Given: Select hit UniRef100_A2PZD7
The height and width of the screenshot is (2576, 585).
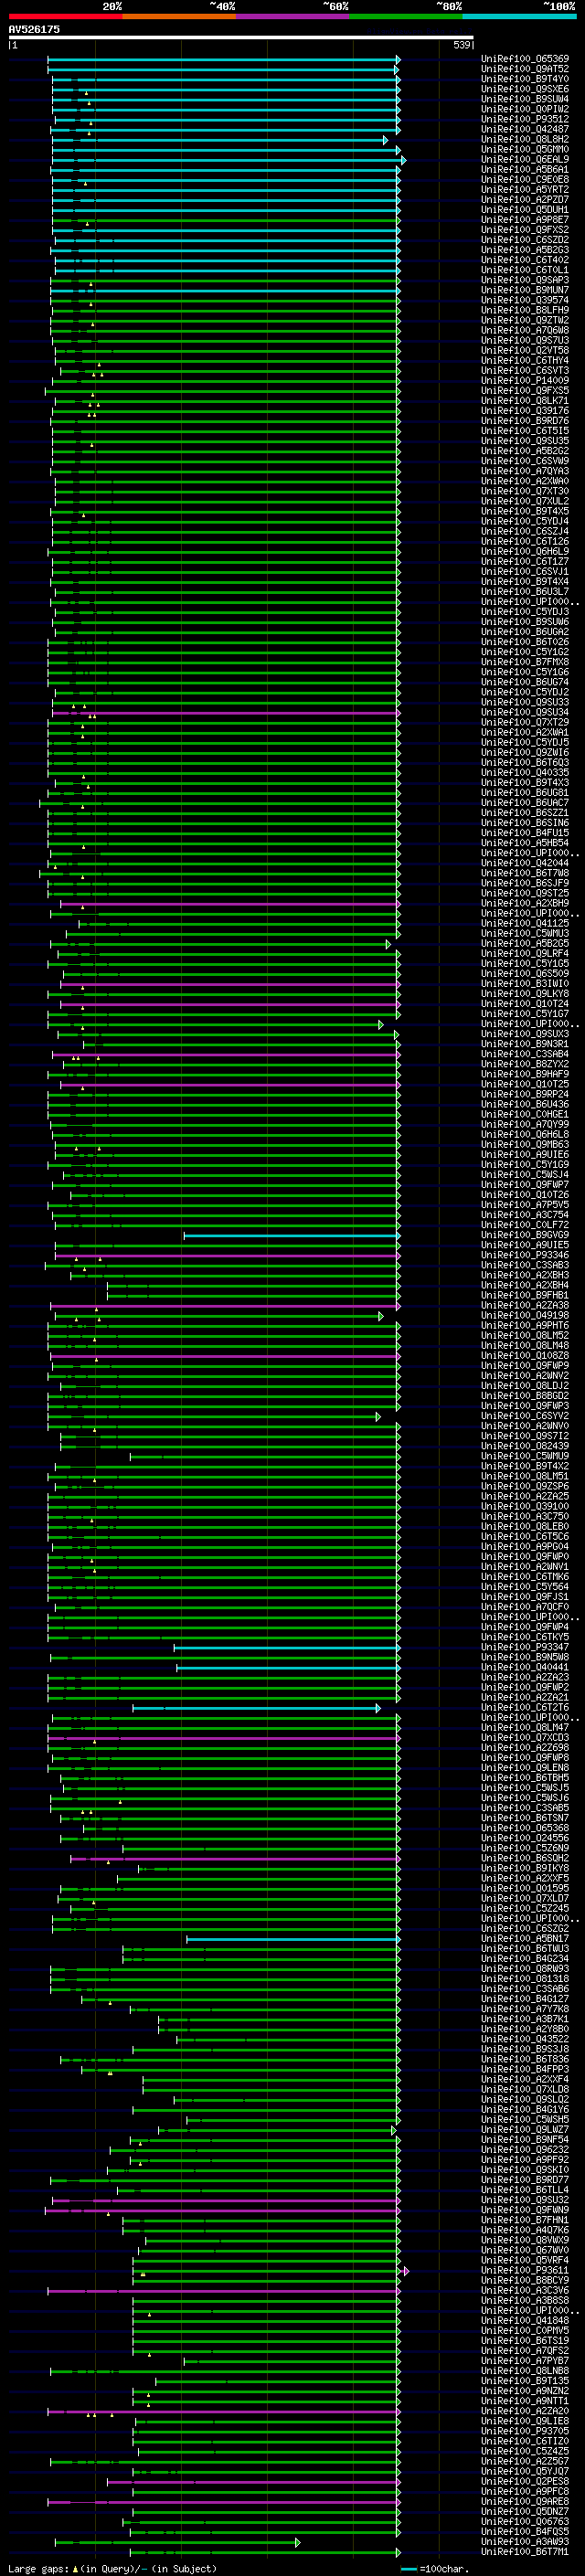Looking at the screenshot, I should click(525, 200).
